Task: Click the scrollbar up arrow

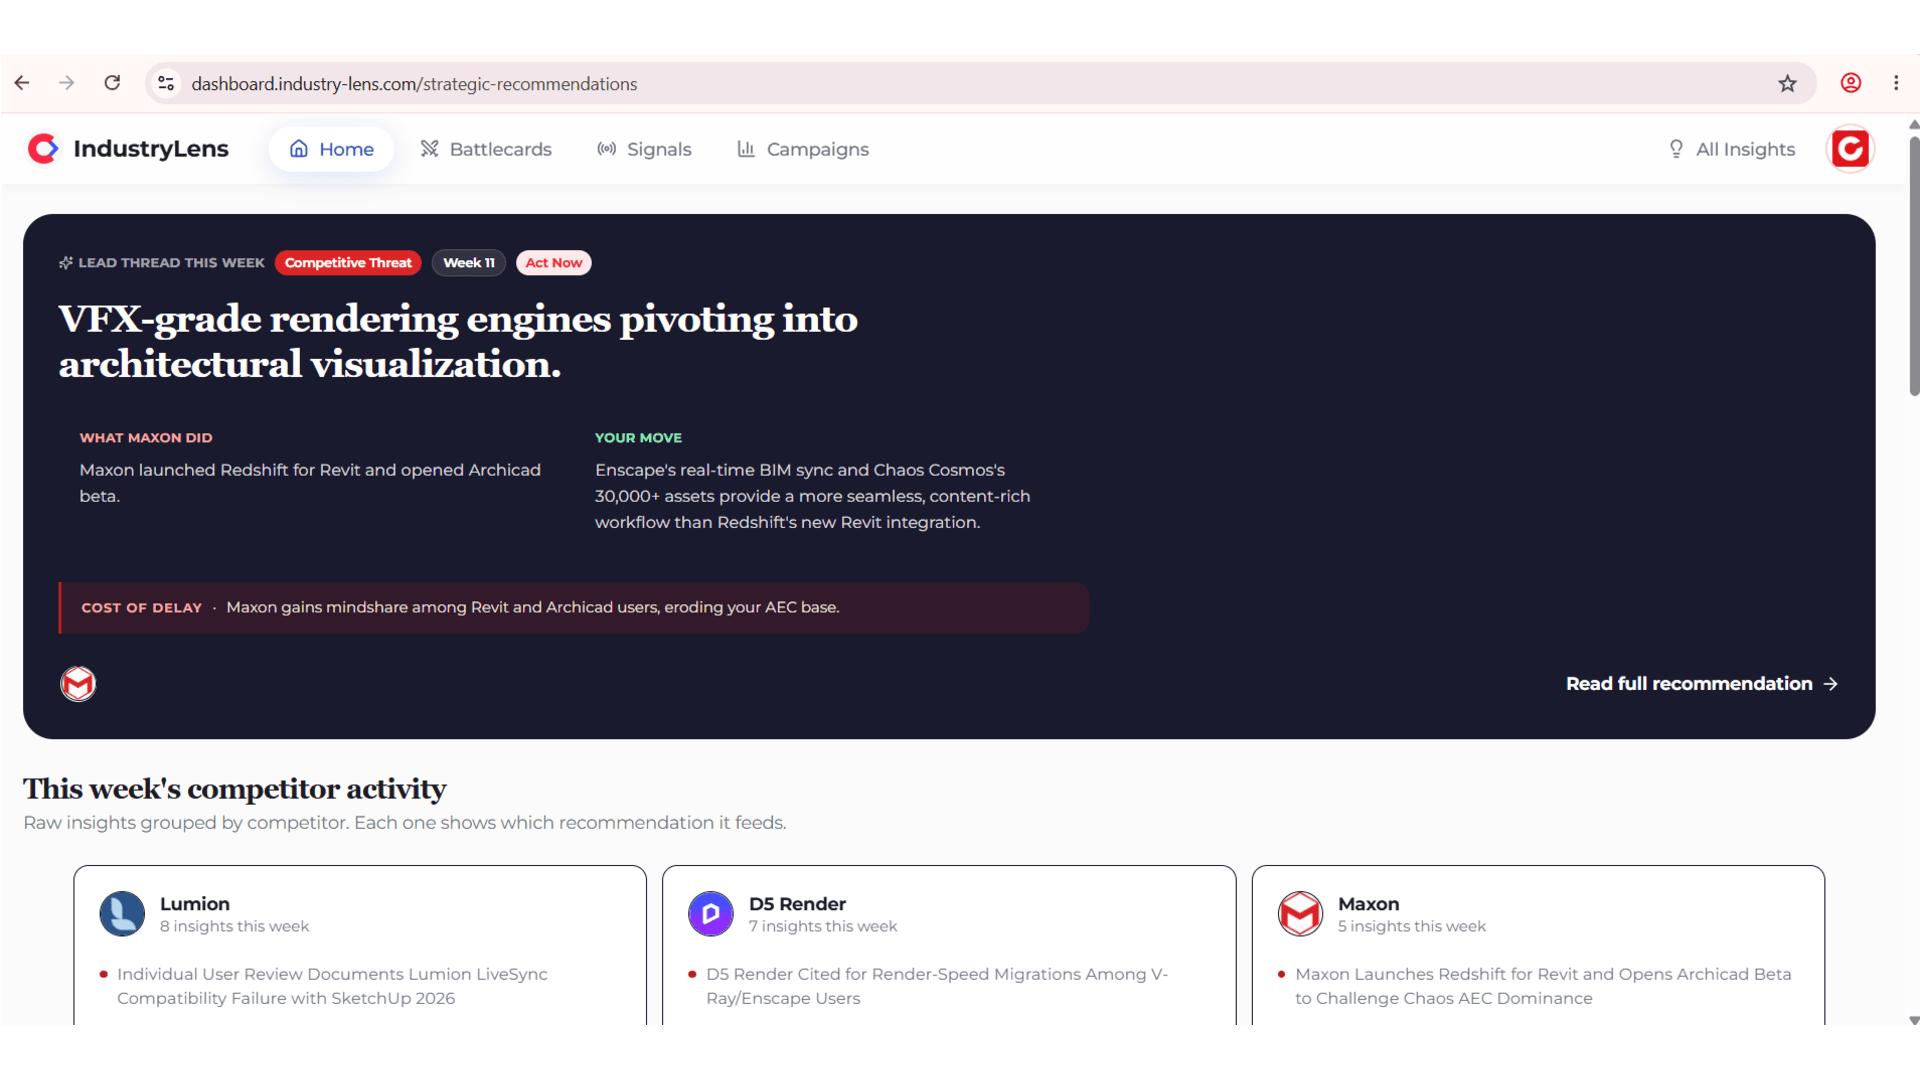Action: click(x=1914, y=125)
